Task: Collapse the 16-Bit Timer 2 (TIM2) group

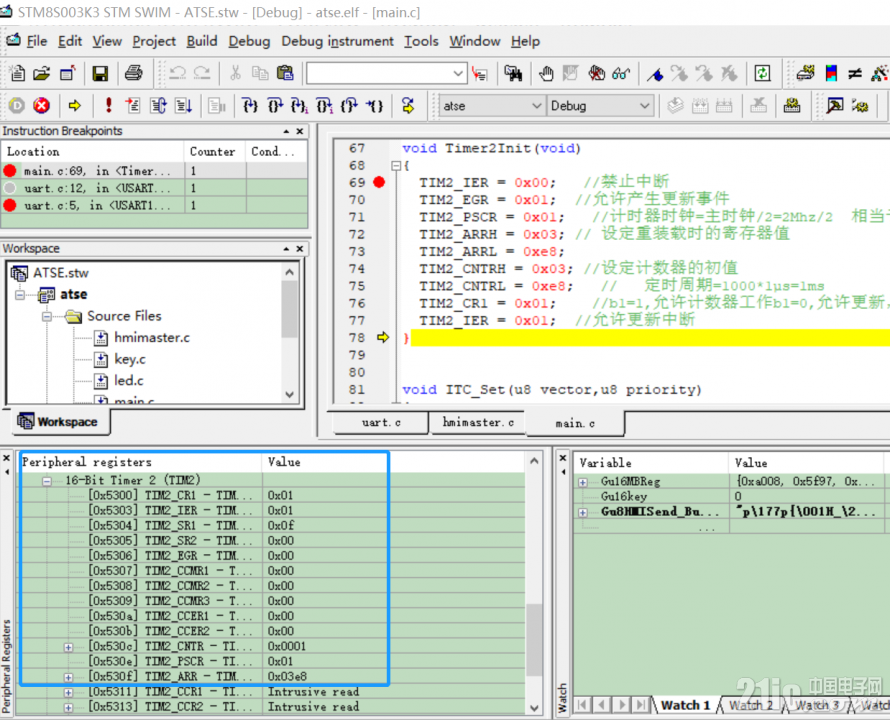Action: [47, 481]
